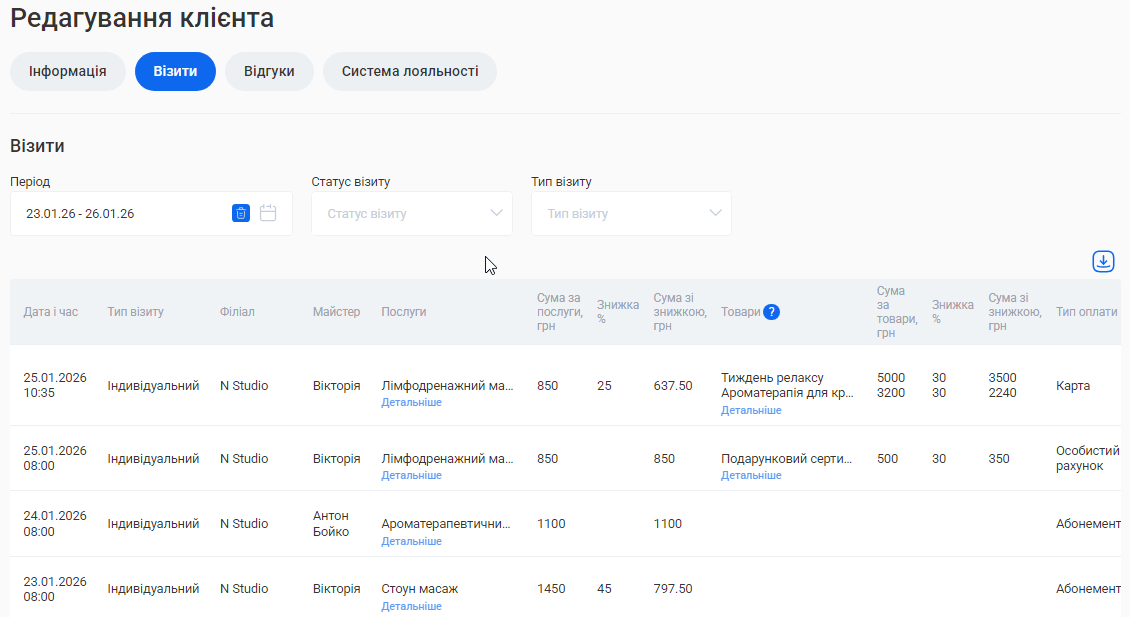Image resolution: width=1130 pixels, height=617 pixels.
Task: Open Детальніше under Тиждень релаксу goods
Action: pyautogui.click(x=751, y=411)
